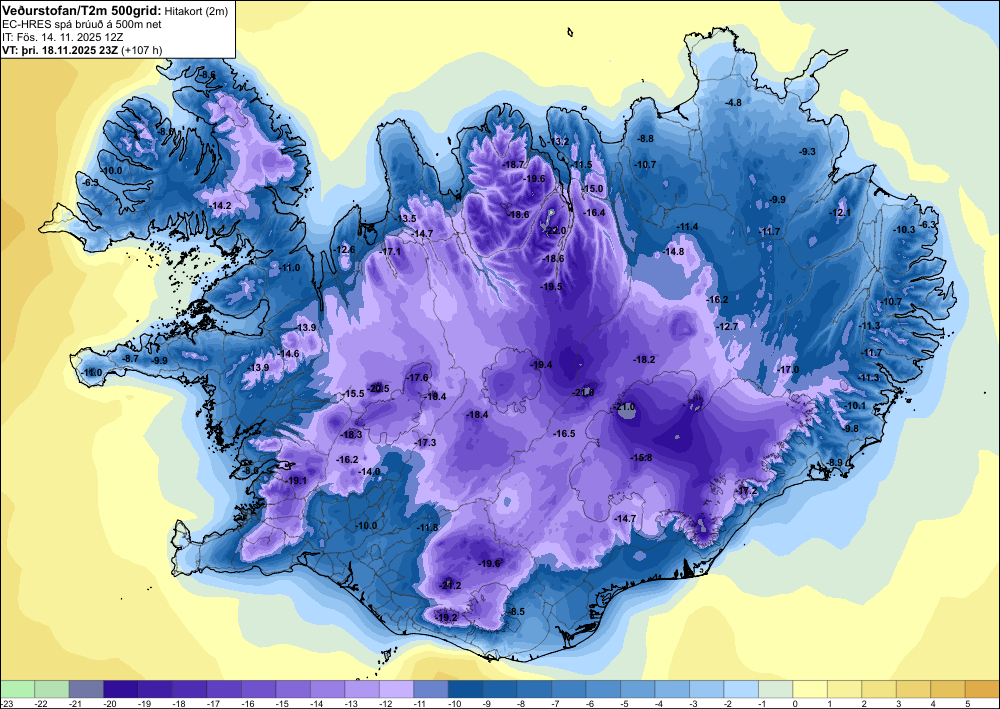This screenshot has height=709, width=1000.
Task: Click the -14.0 temperature label
Action: coord(370,471)
